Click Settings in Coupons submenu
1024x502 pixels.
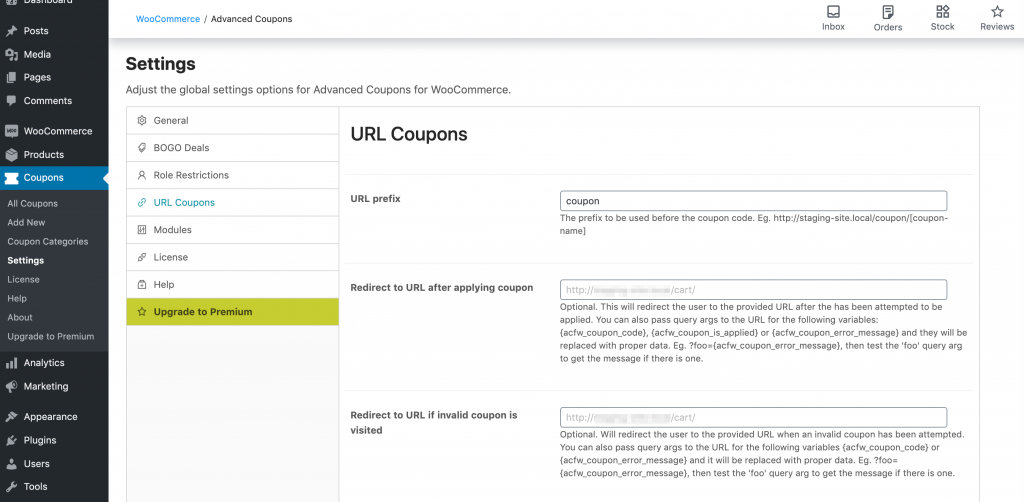(25, 260)
